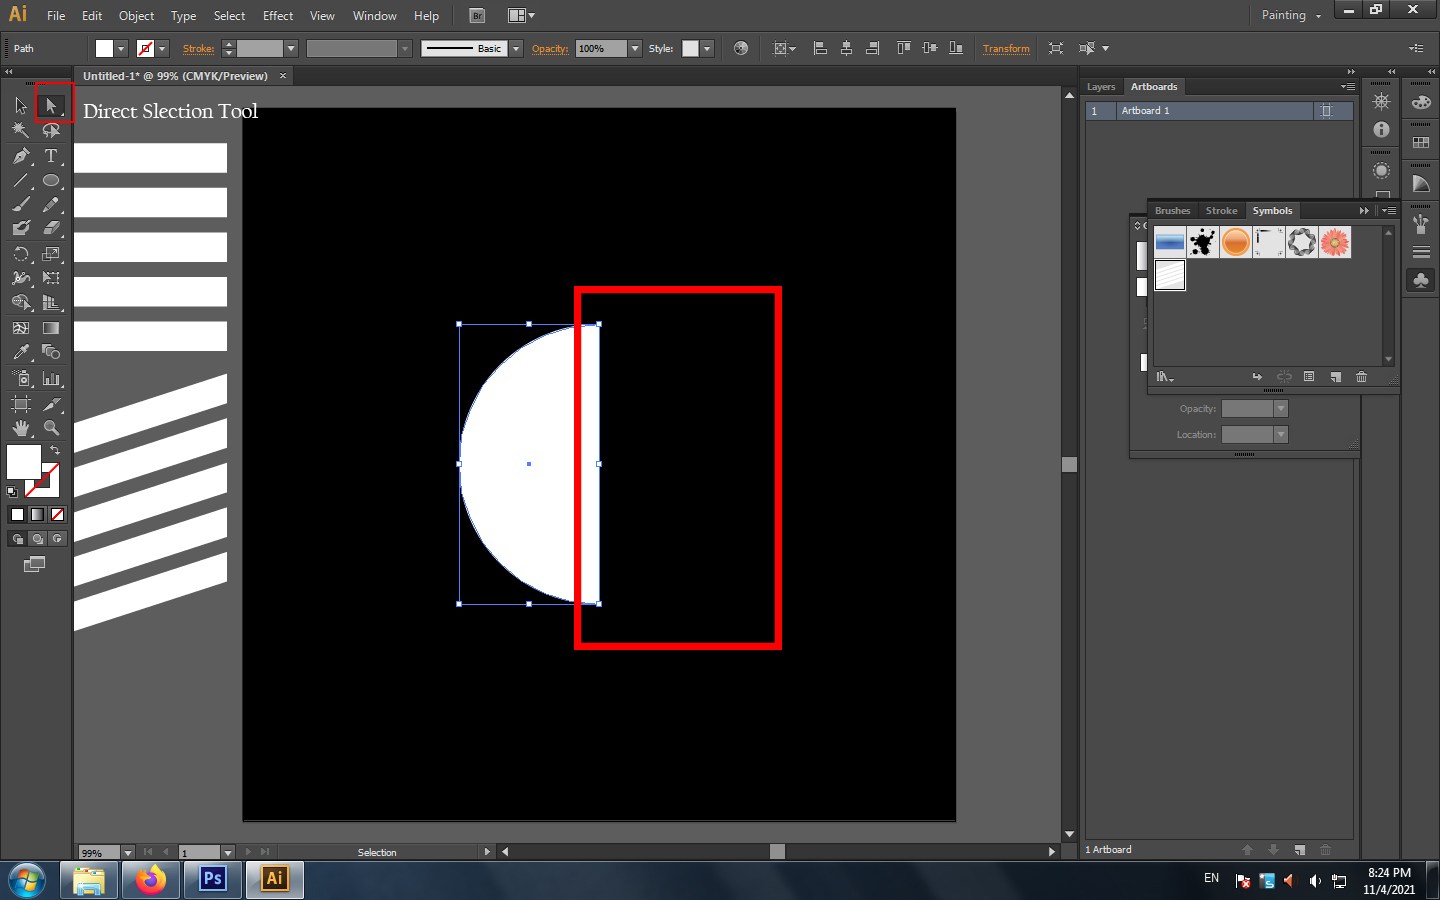Open the Opacity dropdown in control bar
1440x900 pixels.
coord(635,48)
